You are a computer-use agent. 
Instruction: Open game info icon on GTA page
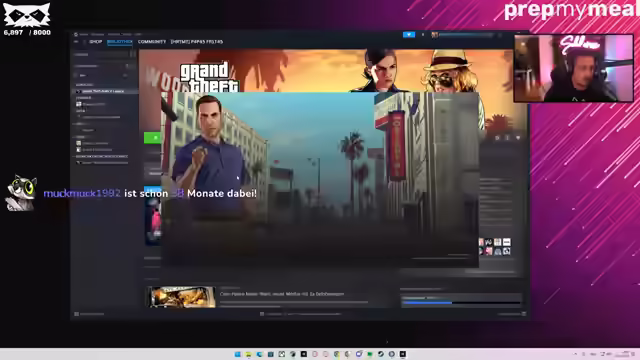click(x=507, y=138)
